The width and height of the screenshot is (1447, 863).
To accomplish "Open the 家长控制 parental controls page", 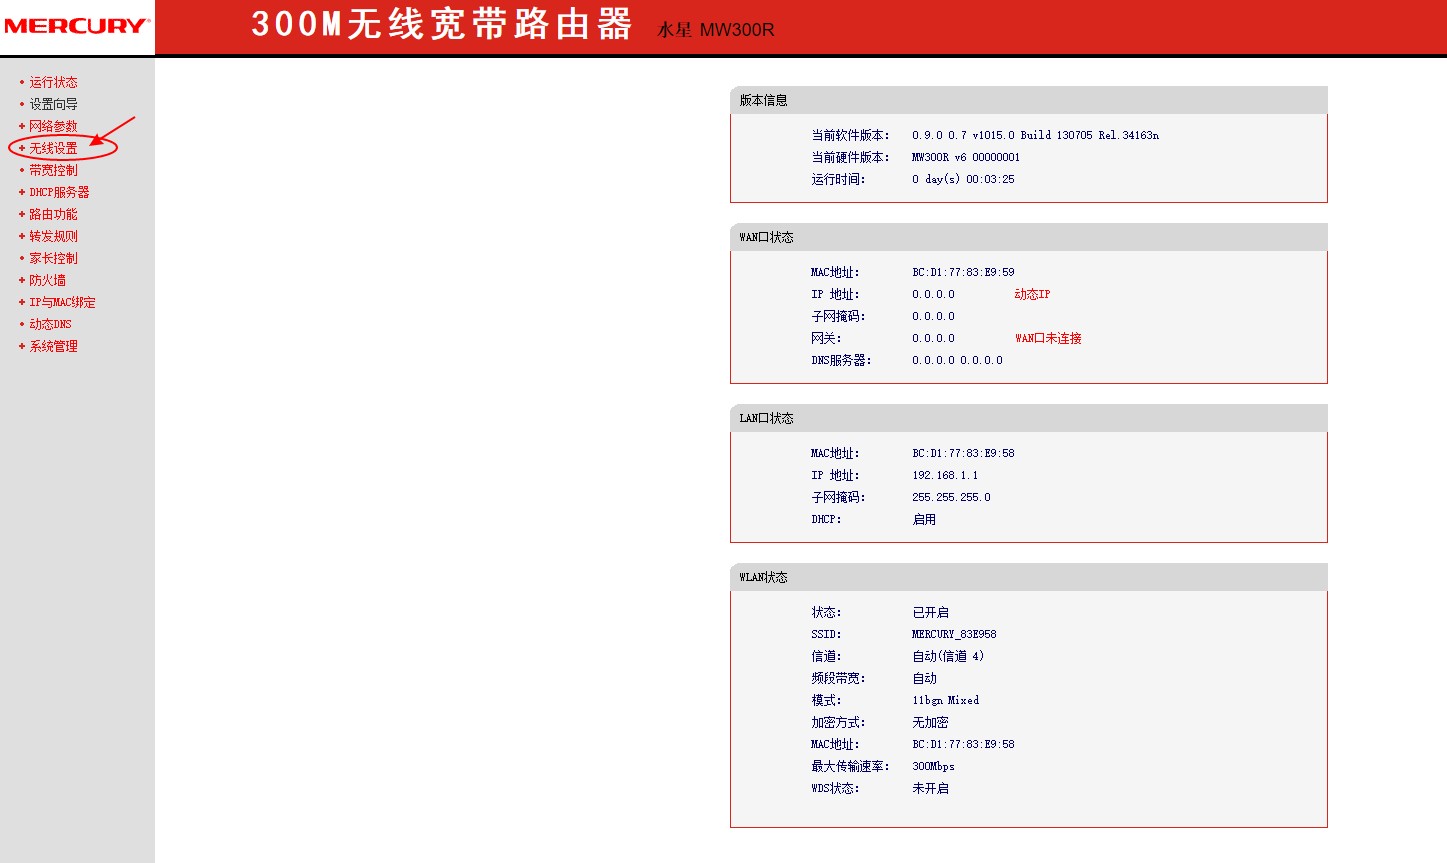I will [x=51, y=257].
